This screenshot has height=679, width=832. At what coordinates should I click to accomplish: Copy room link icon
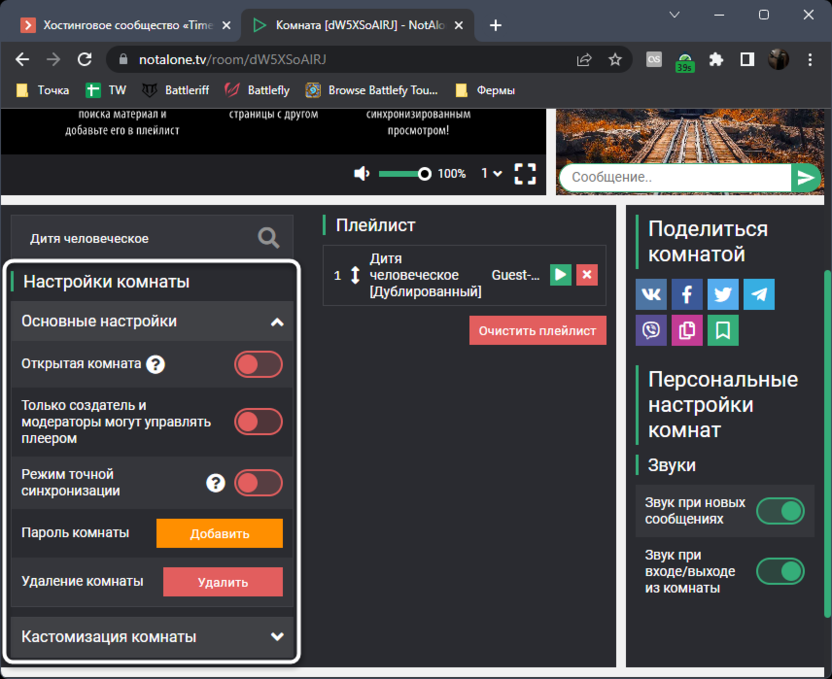687,330
